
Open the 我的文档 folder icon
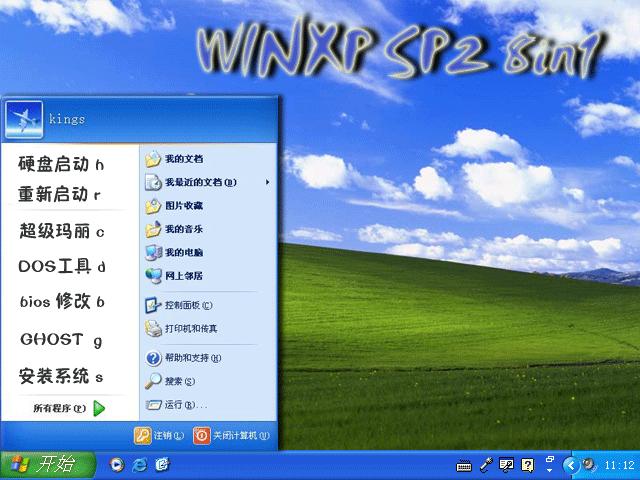pos(153,159)
